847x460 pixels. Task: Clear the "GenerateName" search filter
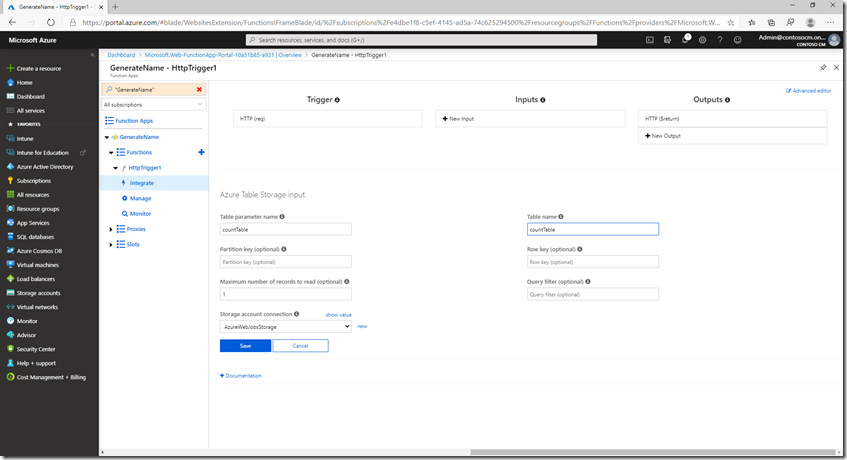click(199, 89)
